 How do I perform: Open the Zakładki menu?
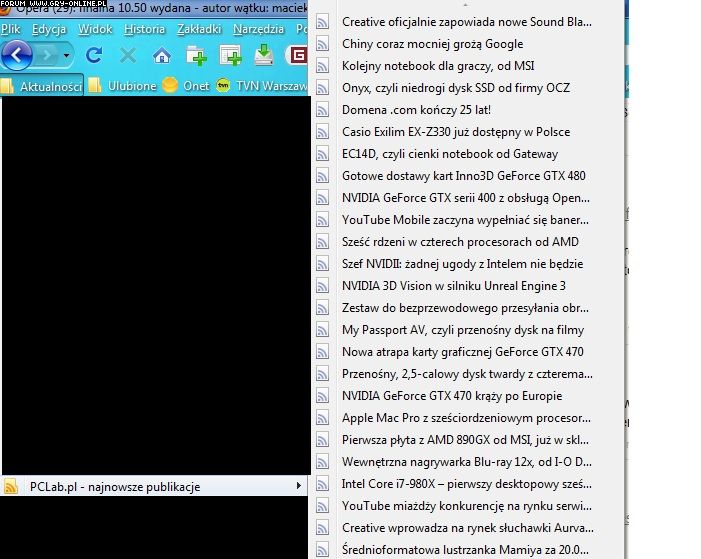point(199,29)
